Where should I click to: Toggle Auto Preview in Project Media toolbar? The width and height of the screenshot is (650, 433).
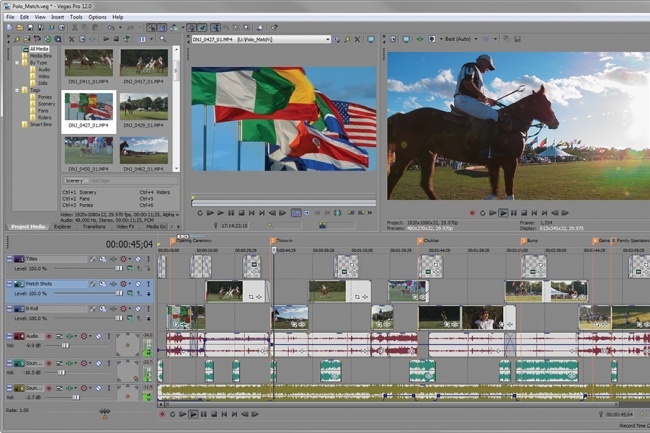coord(126,39)
